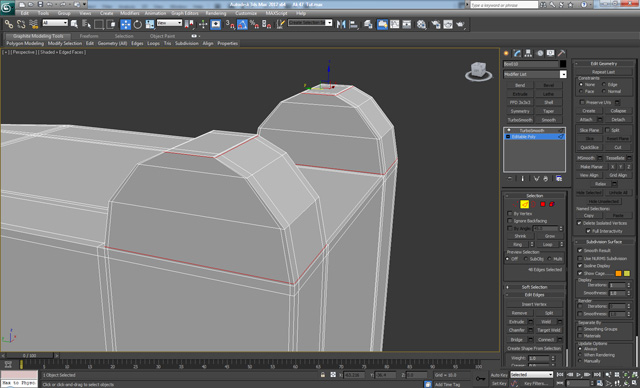Open the Modifiers menu
The height and width of the screenshot is (388, 640).
[x=129, y=13]
